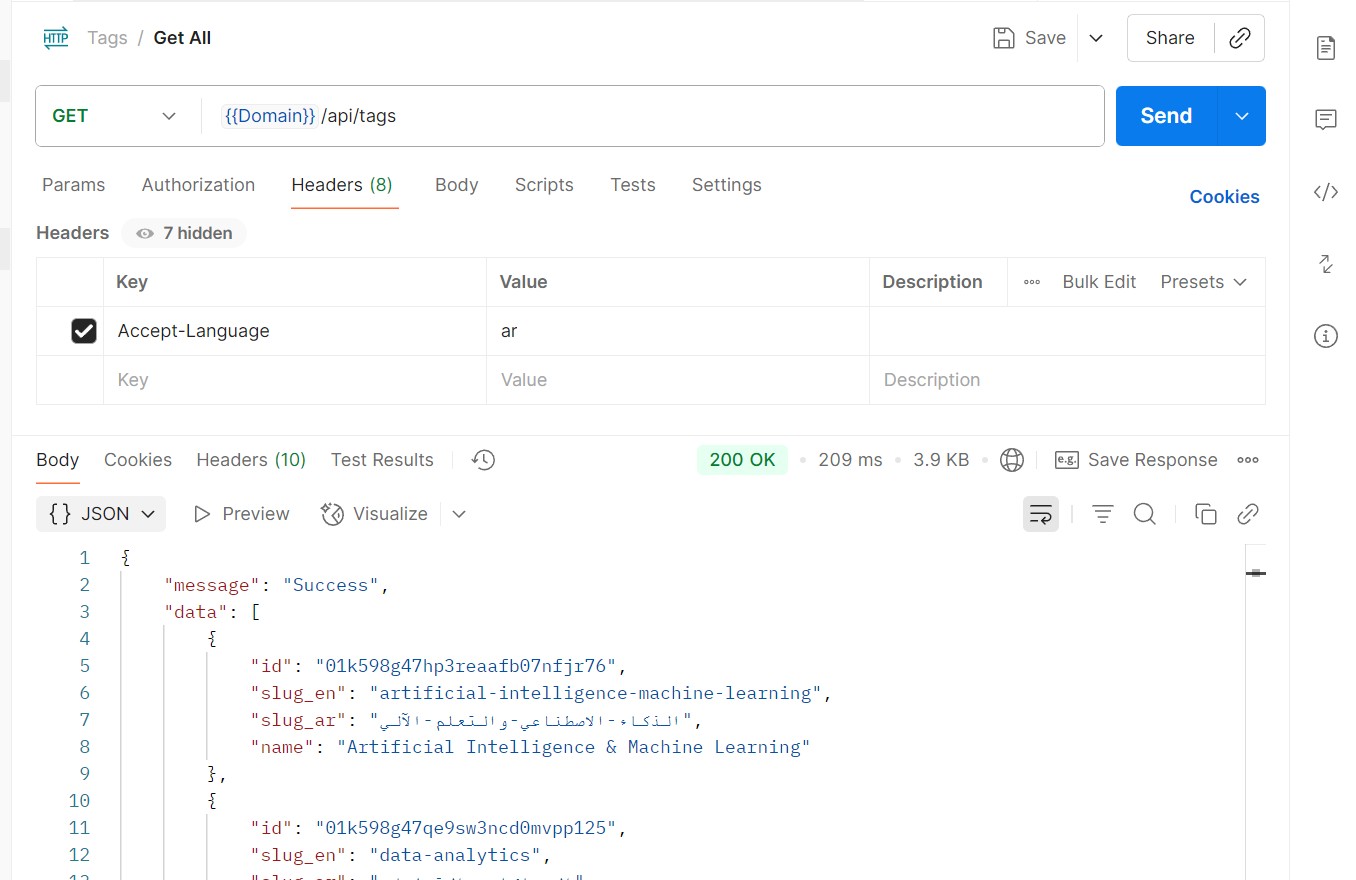Uncheck the Accept-Language header checkbox
Screen dimensions: 1356x880
(84, 331)
